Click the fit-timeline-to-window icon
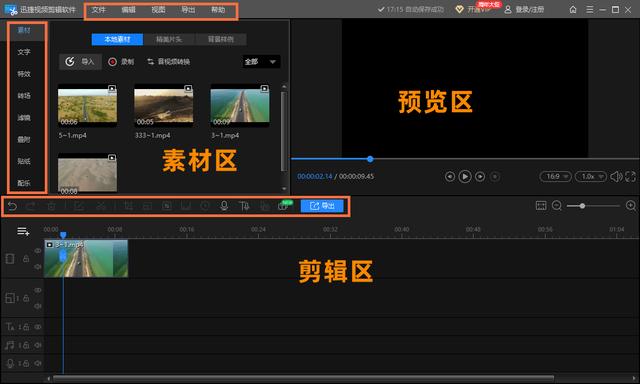The width and height of the screenshot is (640, 384). click(541, 206)
